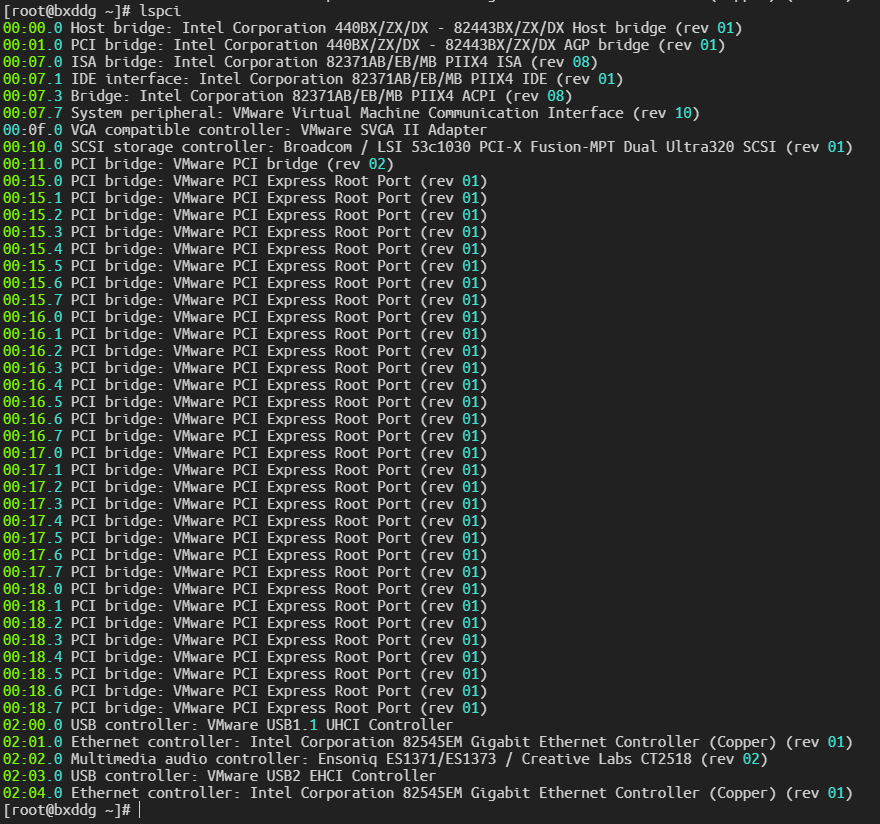
Task: Select the 00:17.5 Root Port line
Action: click(245, 538)
